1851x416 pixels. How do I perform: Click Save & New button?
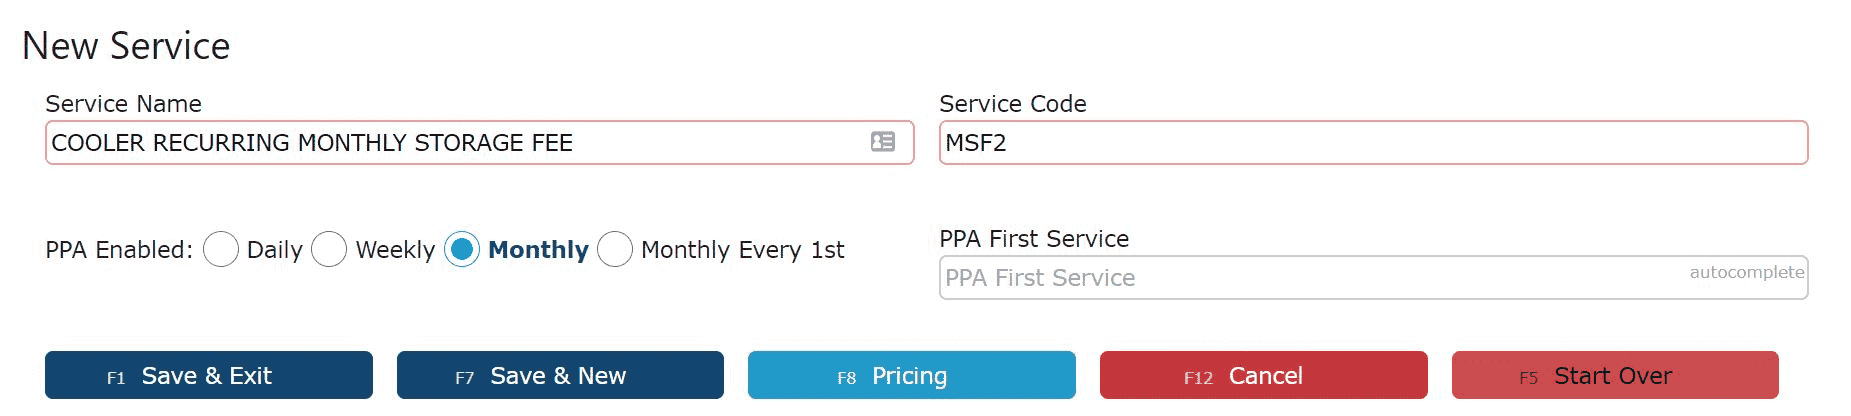click(560, 375)
